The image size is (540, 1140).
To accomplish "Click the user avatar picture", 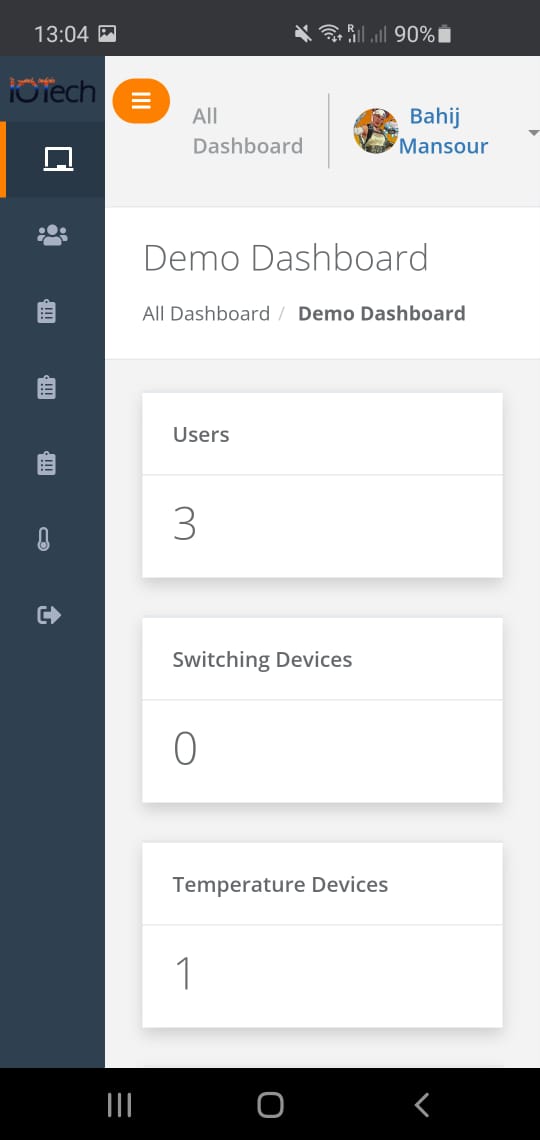I will coord(376,131).
